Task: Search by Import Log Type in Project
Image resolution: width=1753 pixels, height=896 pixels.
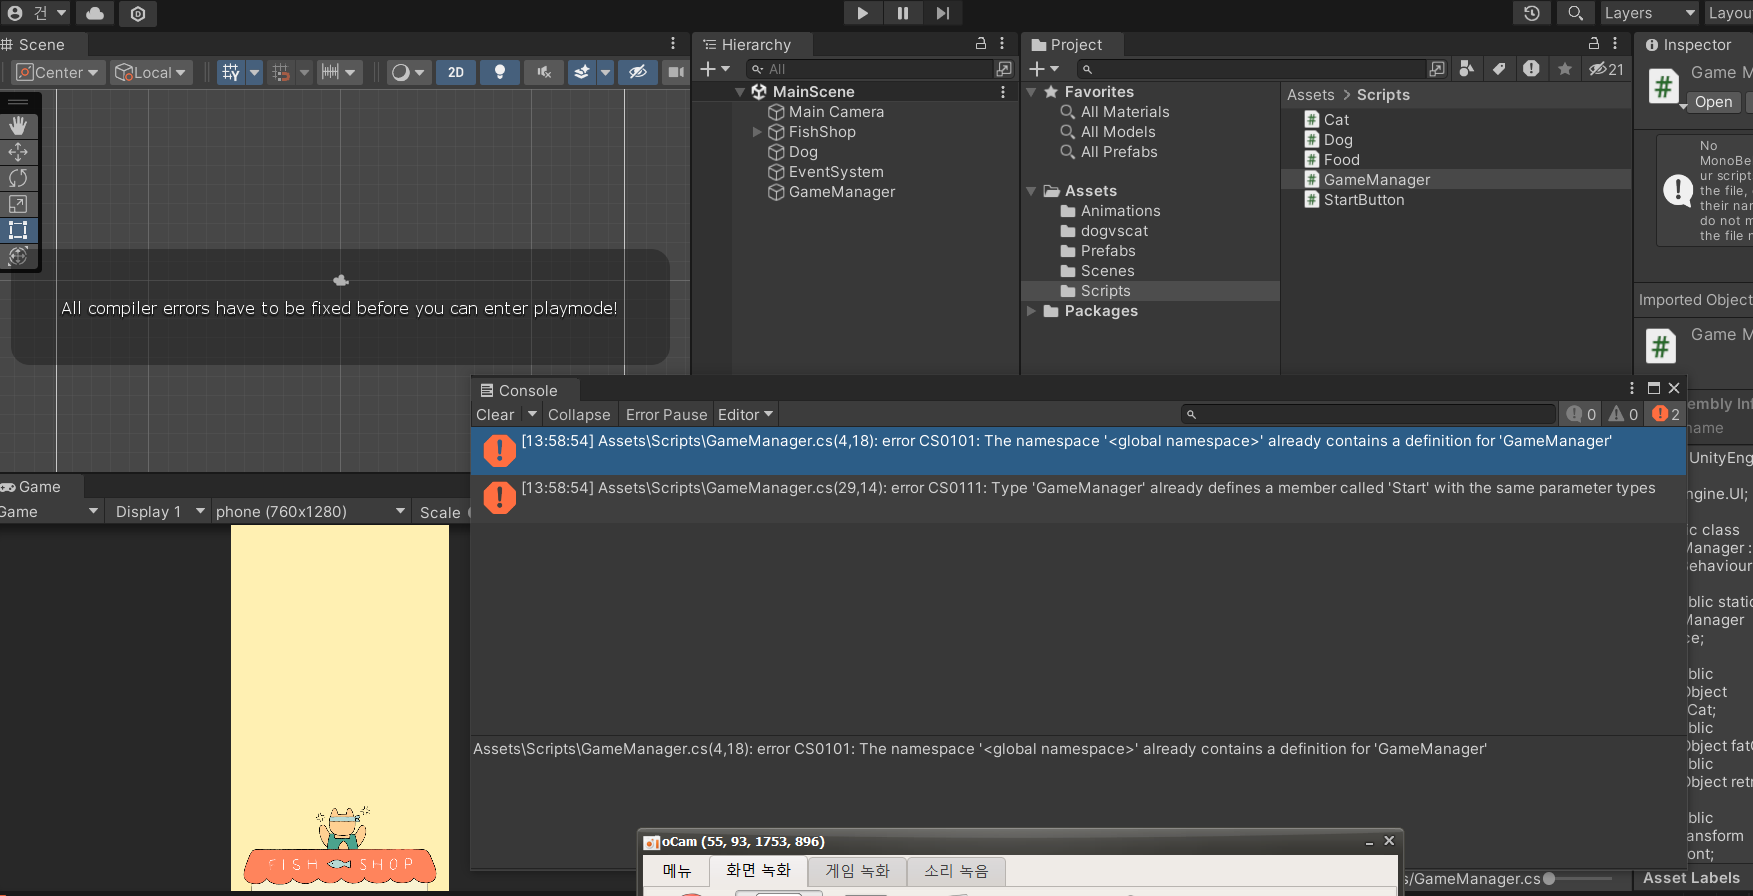Action: tap(1531, 69)
